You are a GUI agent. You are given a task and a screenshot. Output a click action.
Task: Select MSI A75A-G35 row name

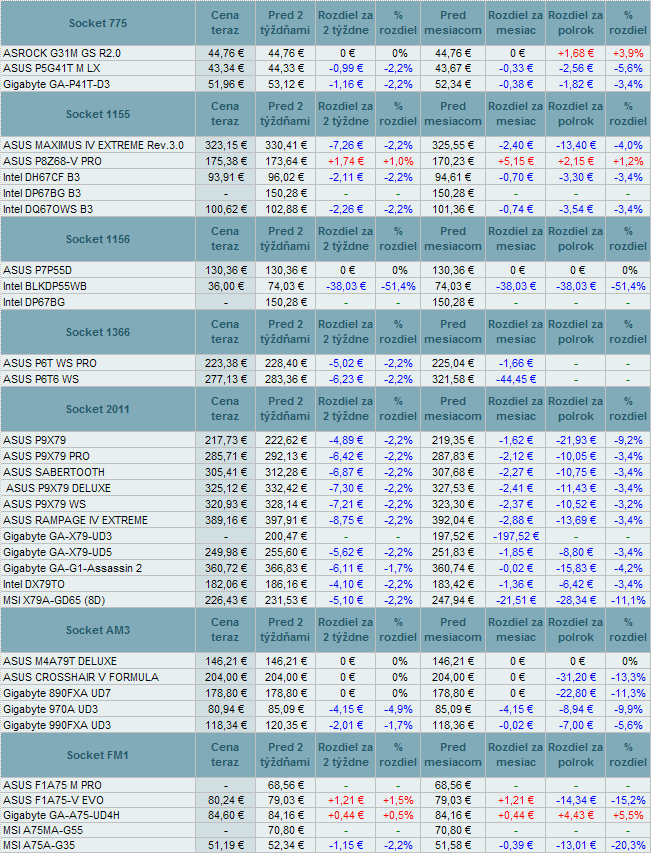(39, 846)
